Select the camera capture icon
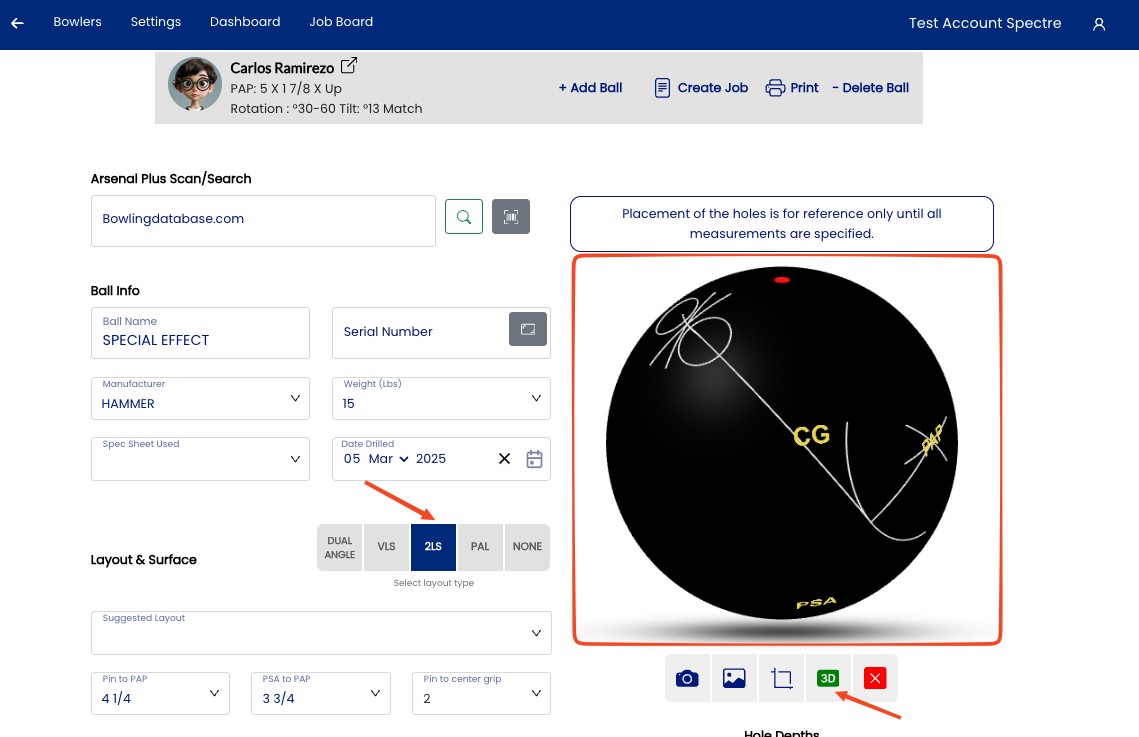This screenshot has height=737, width=1139. point(687,678)
